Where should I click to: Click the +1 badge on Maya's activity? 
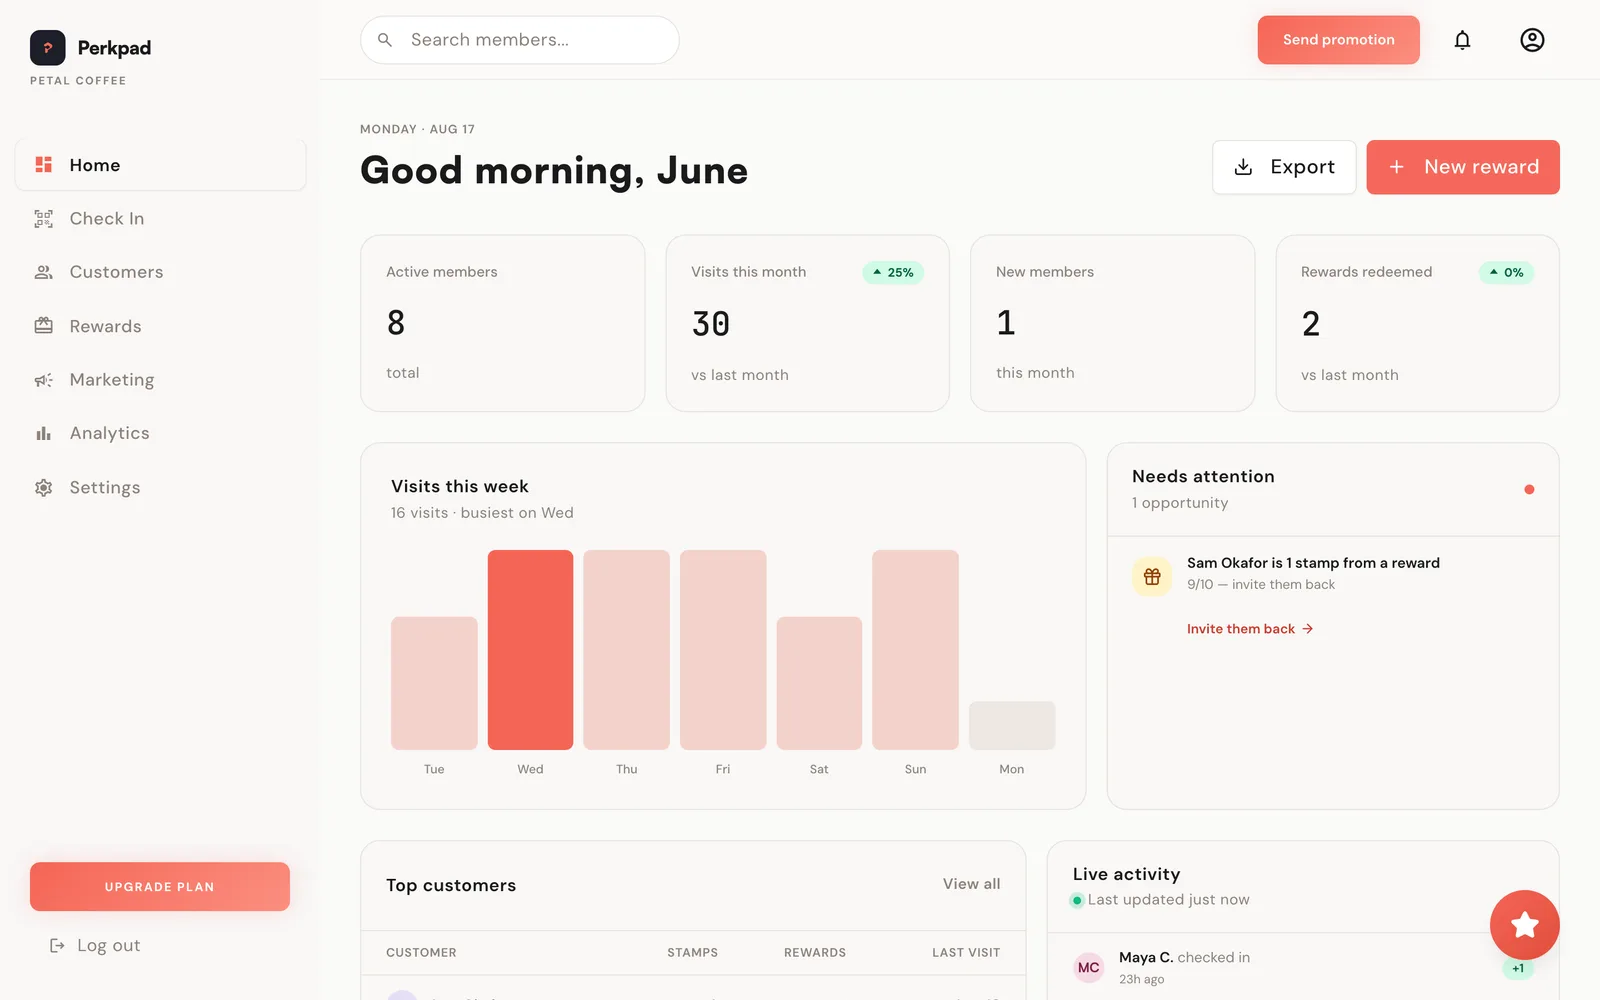point(1518,968)
